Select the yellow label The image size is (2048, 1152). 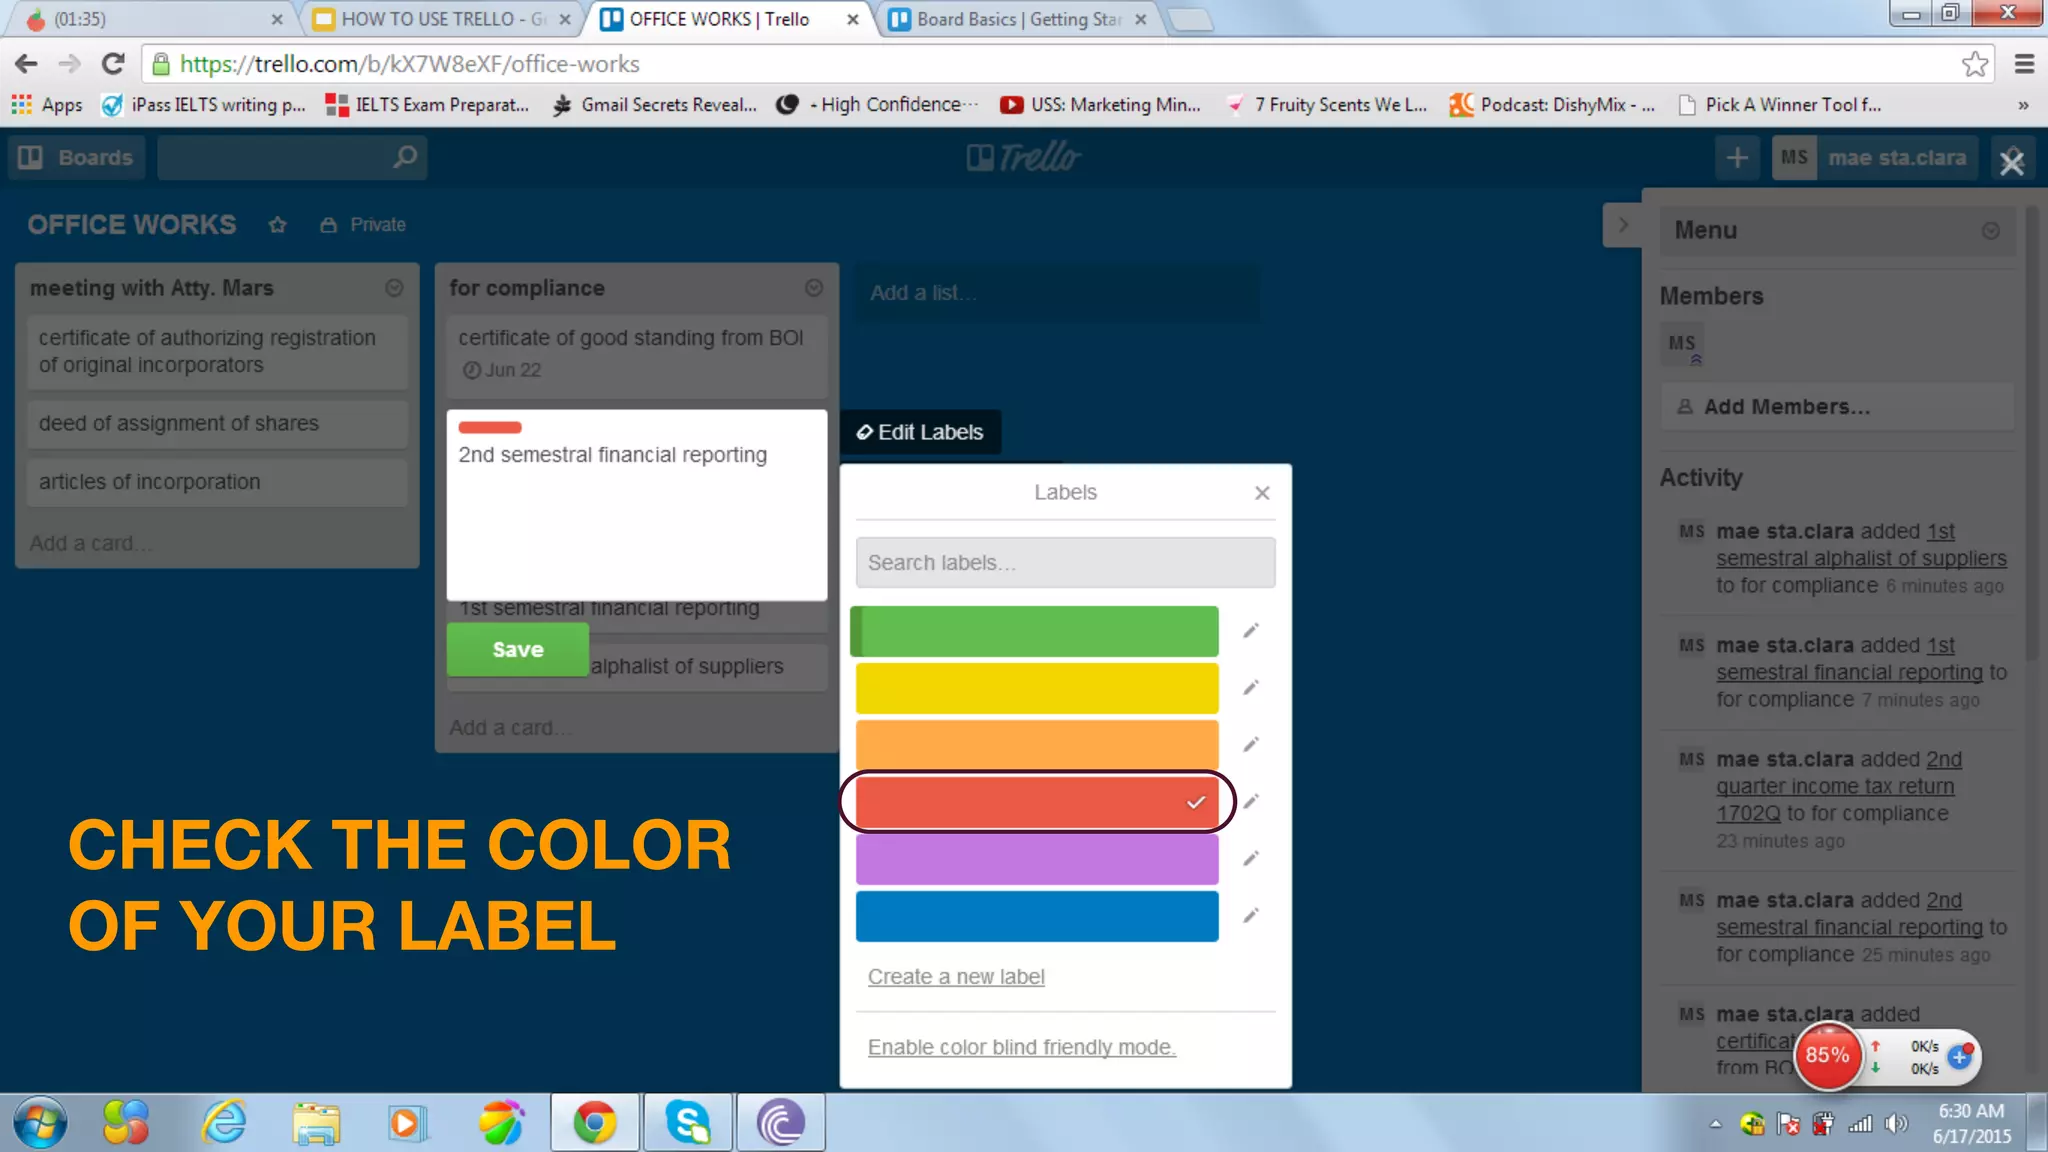click(x=1037, y=688)
